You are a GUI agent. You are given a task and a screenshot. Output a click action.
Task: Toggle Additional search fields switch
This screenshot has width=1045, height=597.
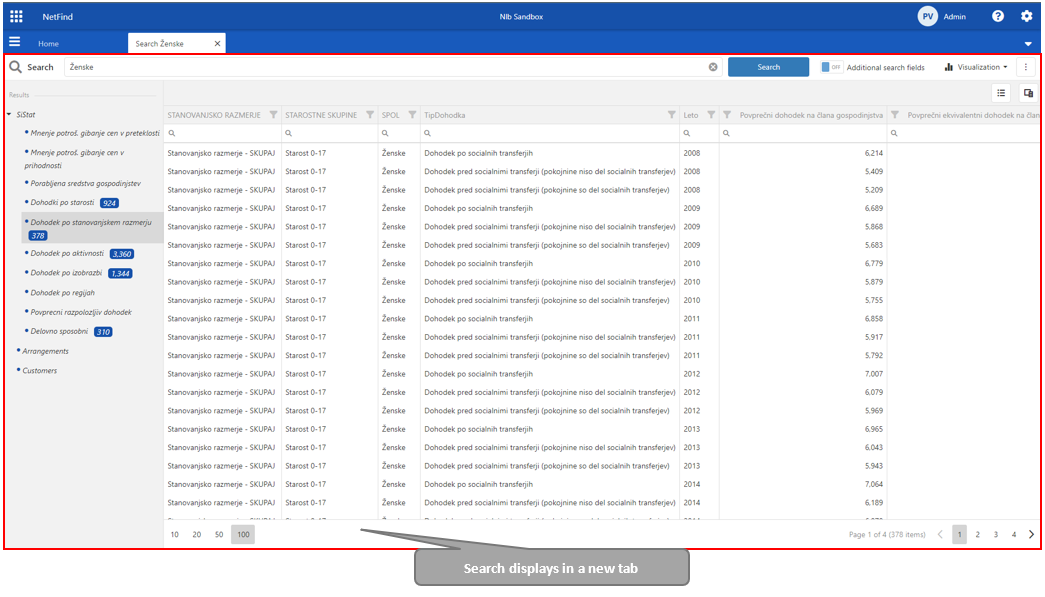831,67
